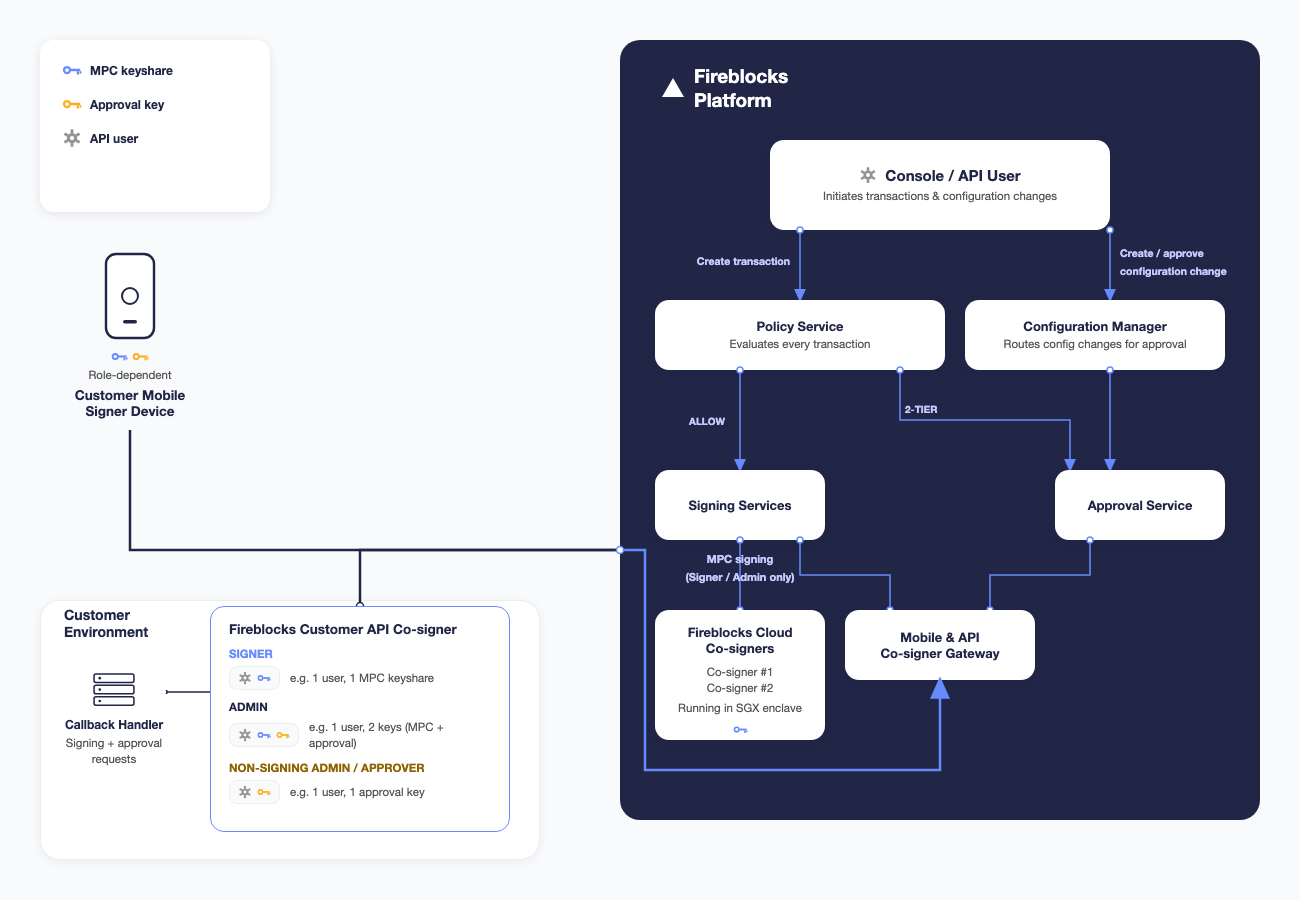Click the 'Policy Service' heading
Screen dimensions: 1300x900
[800, 326]
